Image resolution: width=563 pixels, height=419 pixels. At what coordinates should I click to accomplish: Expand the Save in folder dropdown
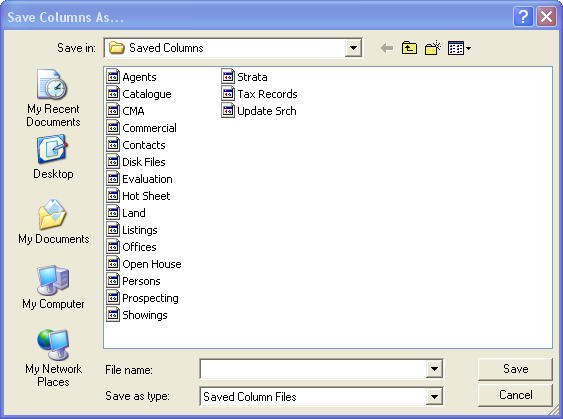[x=353, y=48]
